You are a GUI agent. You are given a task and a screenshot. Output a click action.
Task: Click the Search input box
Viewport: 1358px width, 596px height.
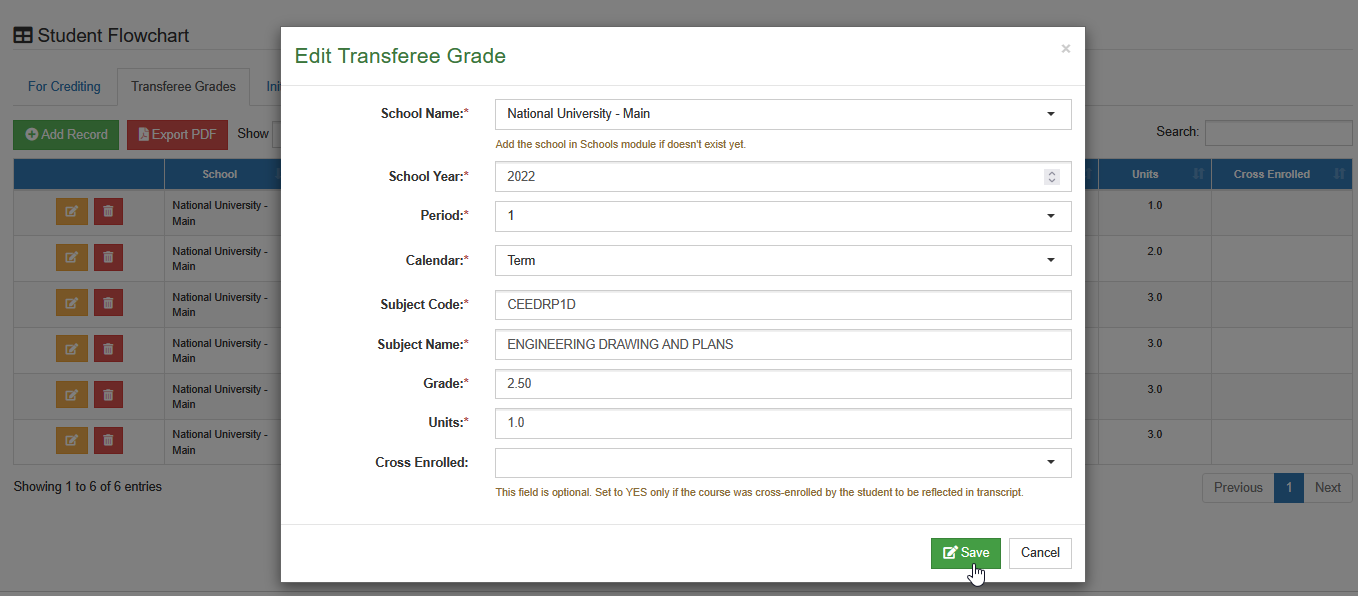(x=1278, y=133)
